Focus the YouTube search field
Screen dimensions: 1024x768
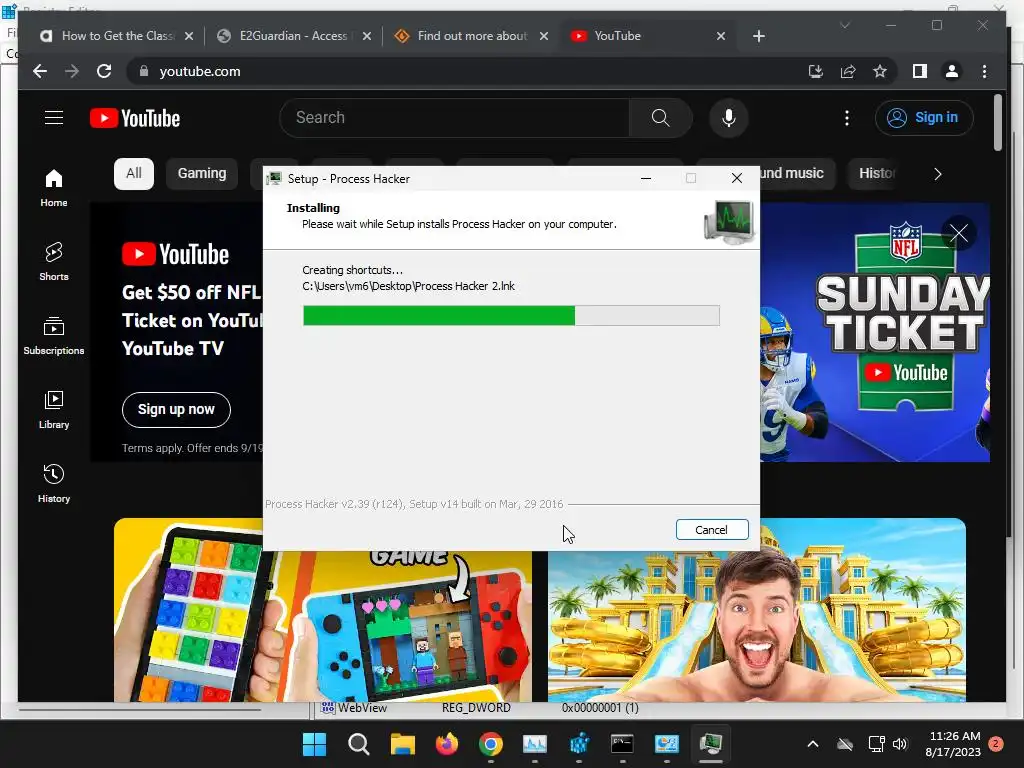[455, 118]
